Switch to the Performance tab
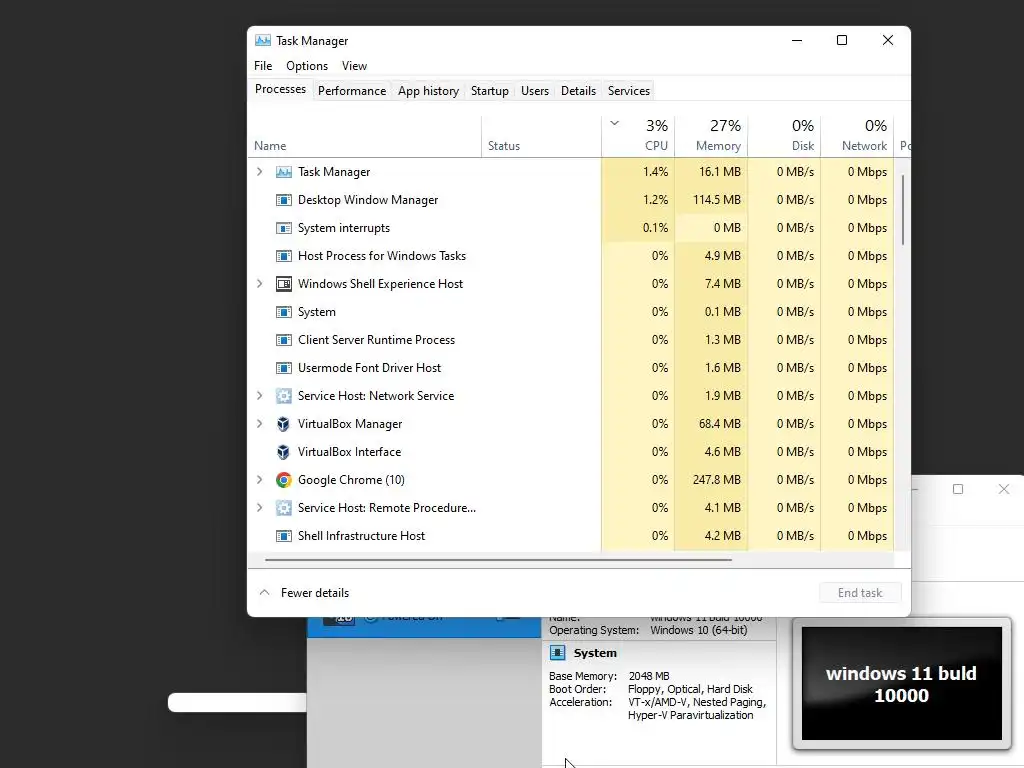This screenshot has height=768, width=1024. click(352, 91)
